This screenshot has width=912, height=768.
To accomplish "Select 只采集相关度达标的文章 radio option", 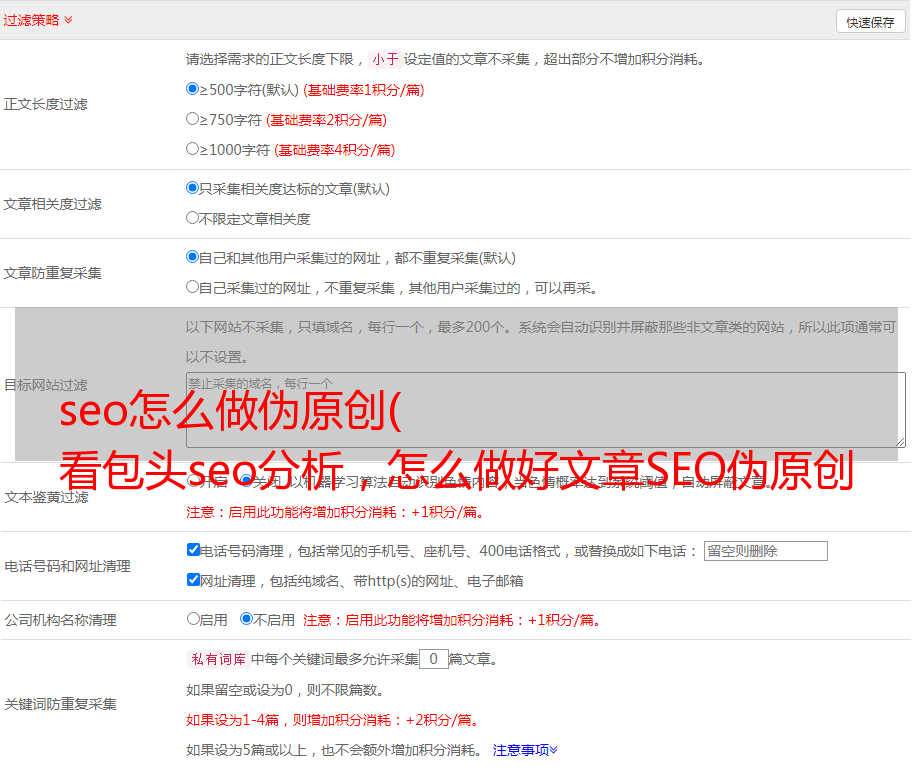I will [x=193, y=188].
